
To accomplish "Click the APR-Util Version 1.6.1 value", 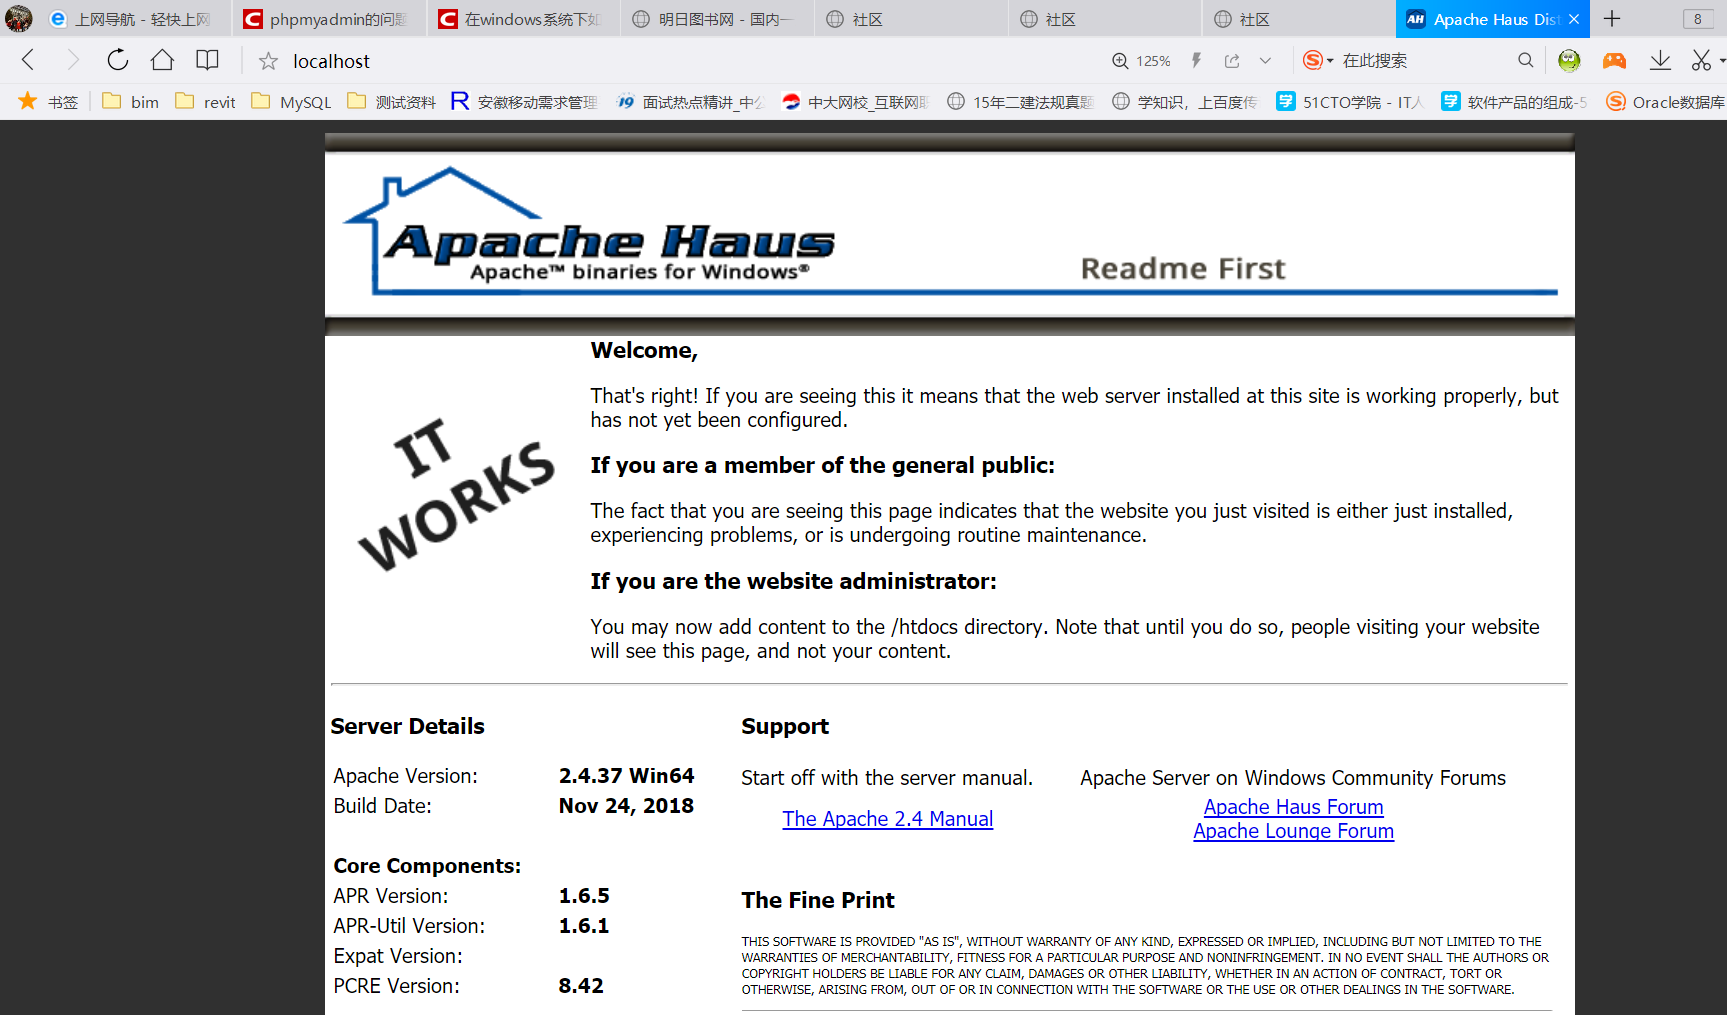I will click(584, 926).
